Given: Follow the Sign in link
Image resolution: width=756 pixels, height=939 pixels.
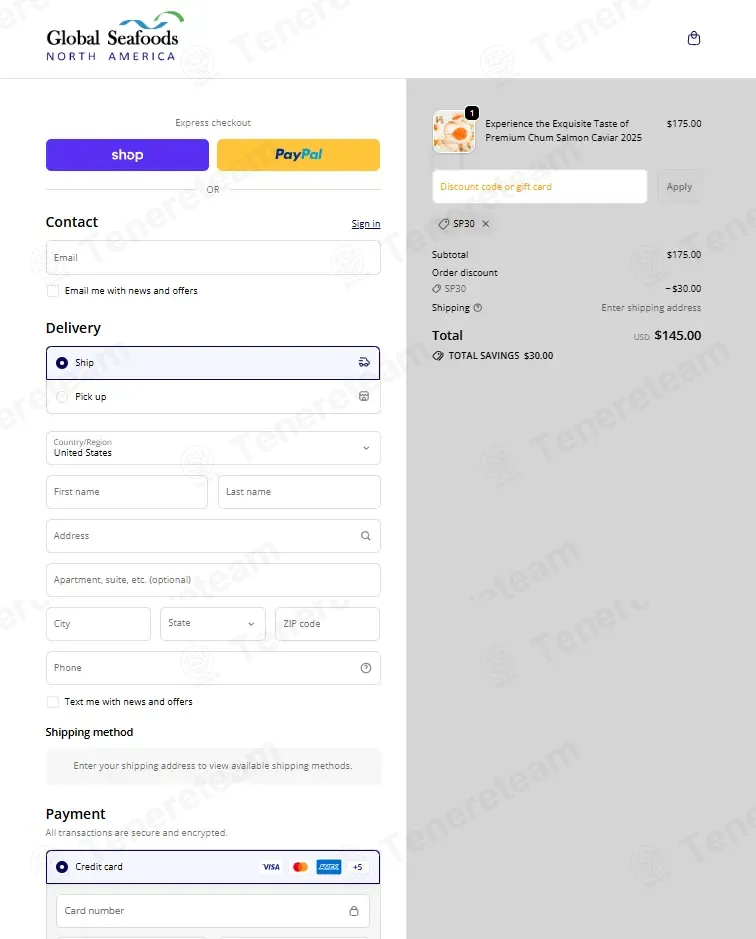Looking at the screenshot, I should [366, 223].
